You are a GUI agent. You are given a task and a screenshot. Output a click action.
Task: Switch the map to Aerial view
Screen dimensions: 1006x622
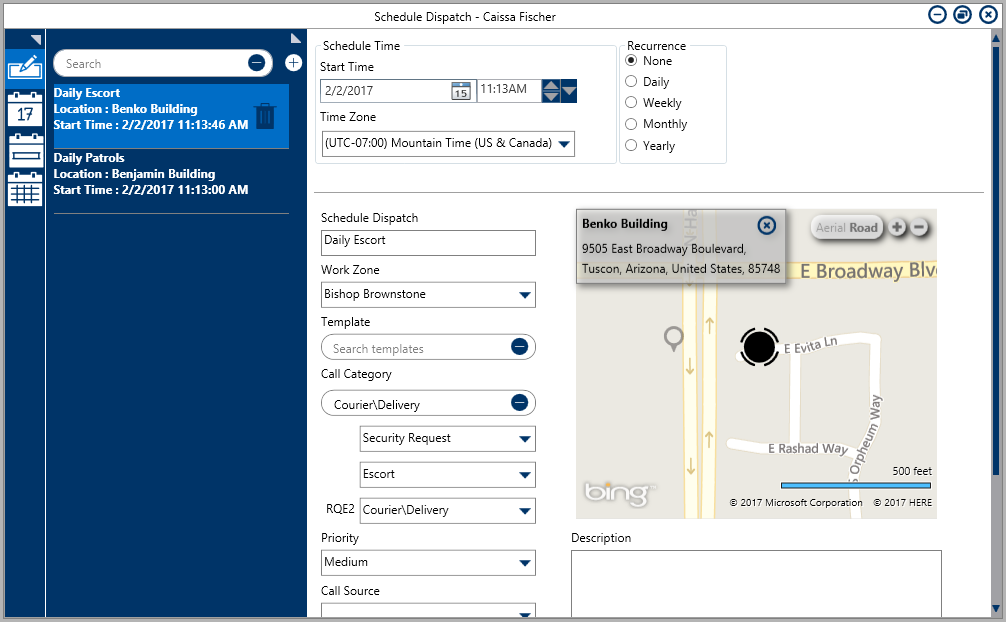pos(830,228)
